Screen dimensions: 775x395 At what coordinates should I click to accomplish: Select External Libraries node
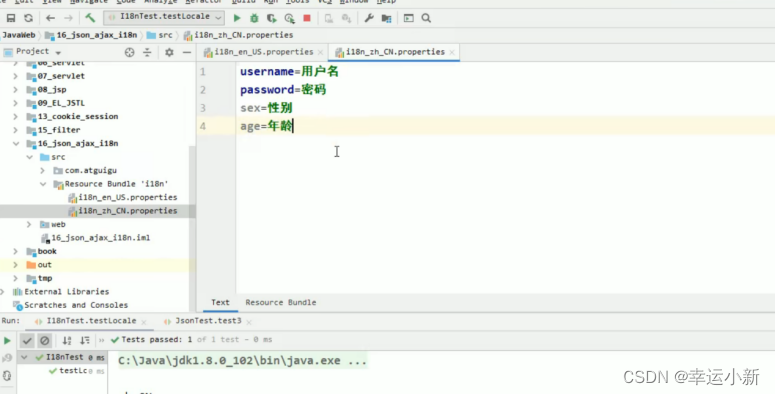point(61,292)
